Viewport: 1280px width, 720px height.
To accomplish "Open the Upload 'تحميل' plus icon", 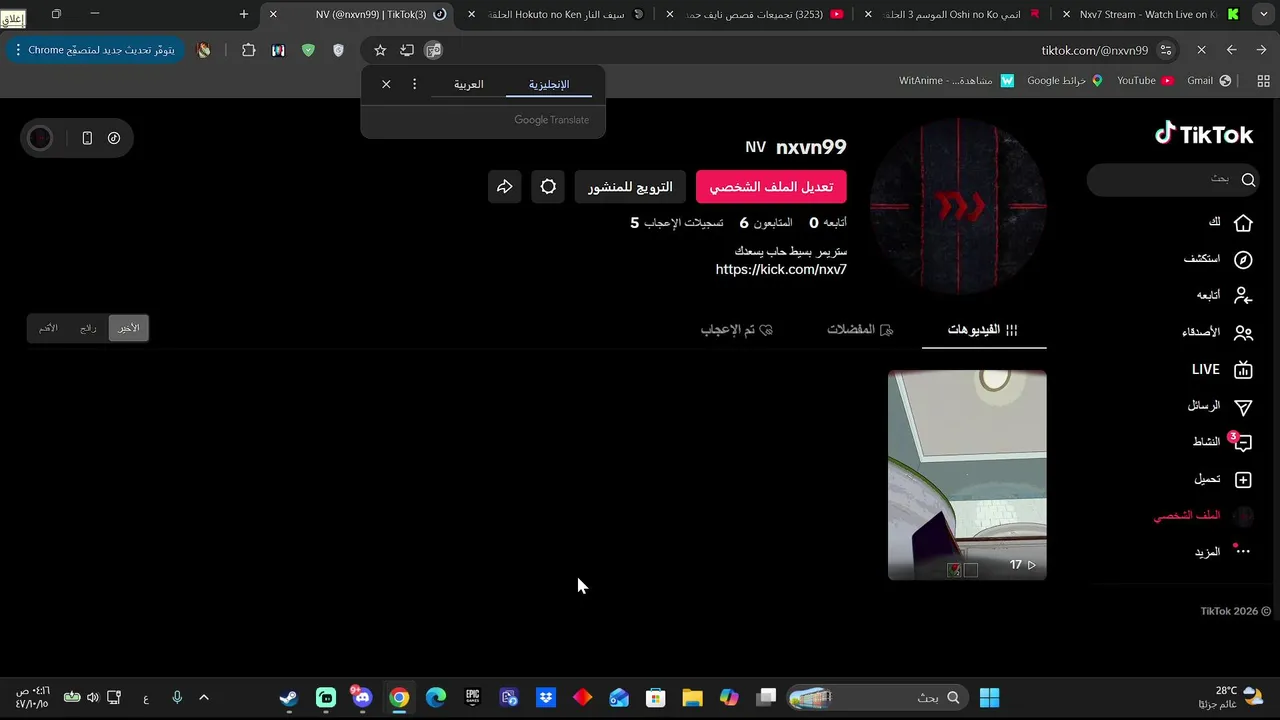I will coord(1243,480).
